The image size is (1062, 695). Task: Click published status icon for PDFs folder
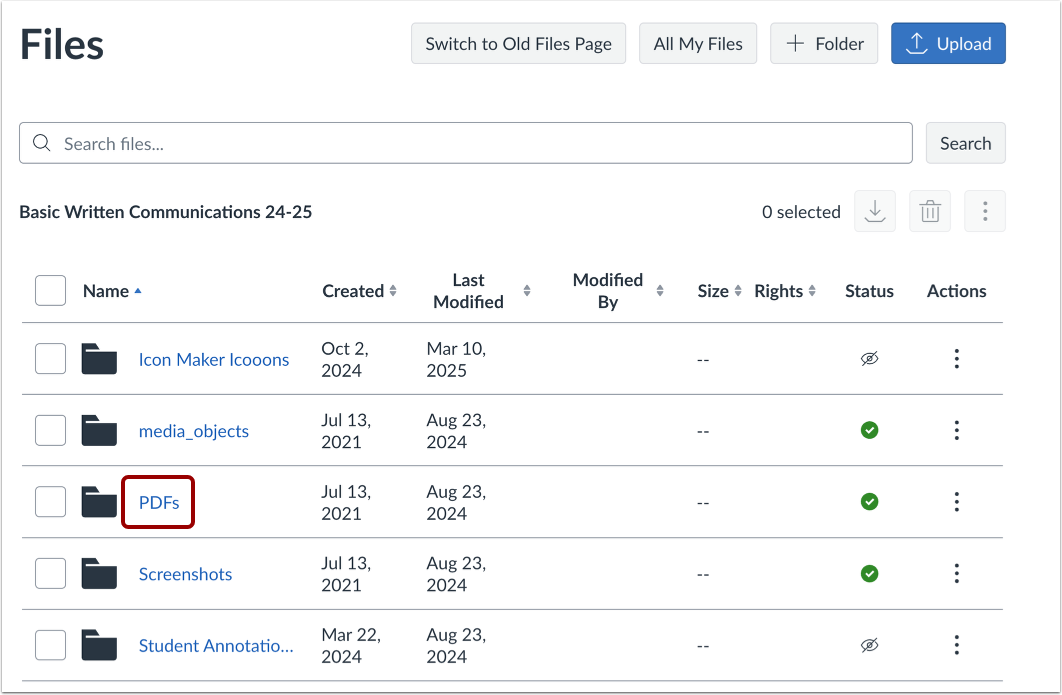[x=870, y=502]
